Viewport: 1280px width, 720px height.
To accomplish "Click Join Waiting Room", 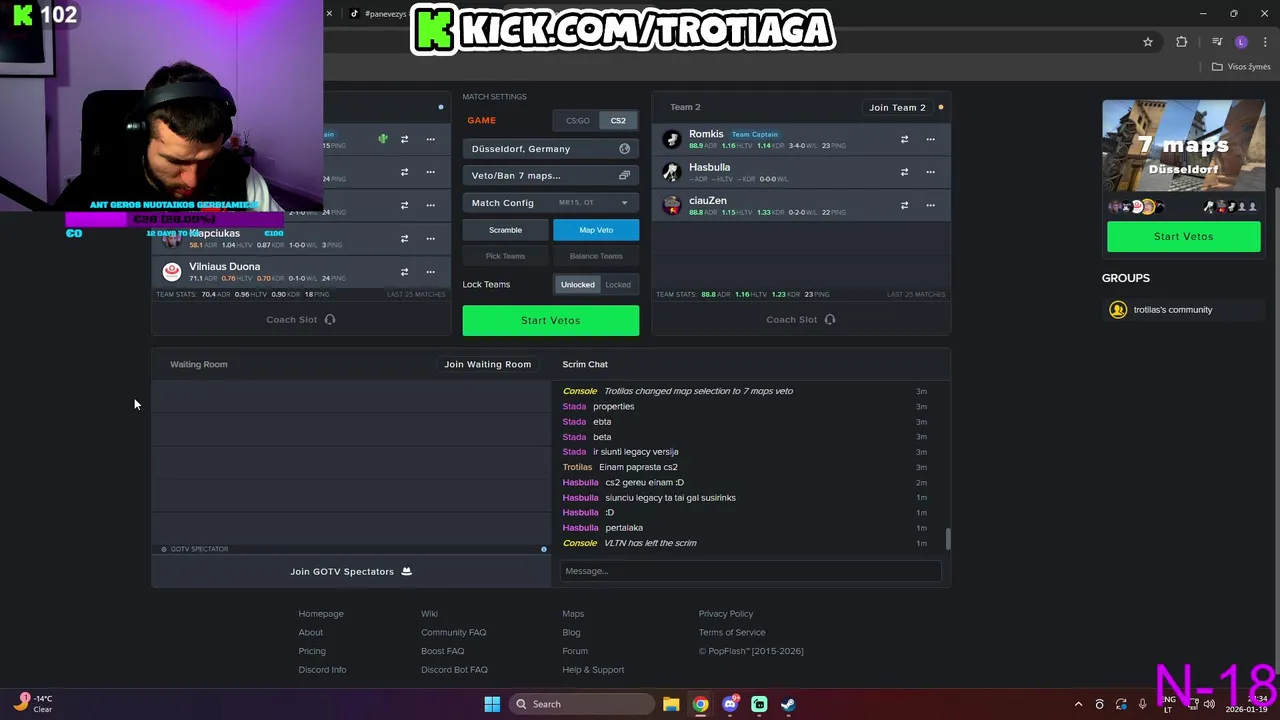I will point(487,364).
